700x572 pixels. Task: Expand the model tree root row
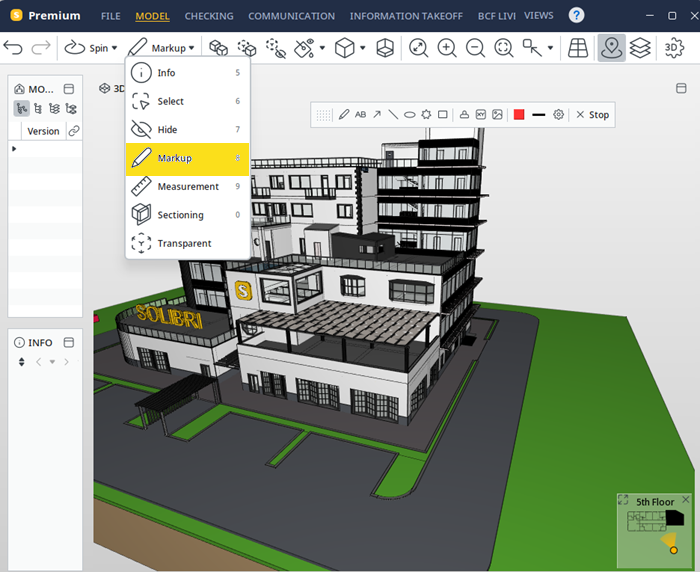click(x=14, y=149)
